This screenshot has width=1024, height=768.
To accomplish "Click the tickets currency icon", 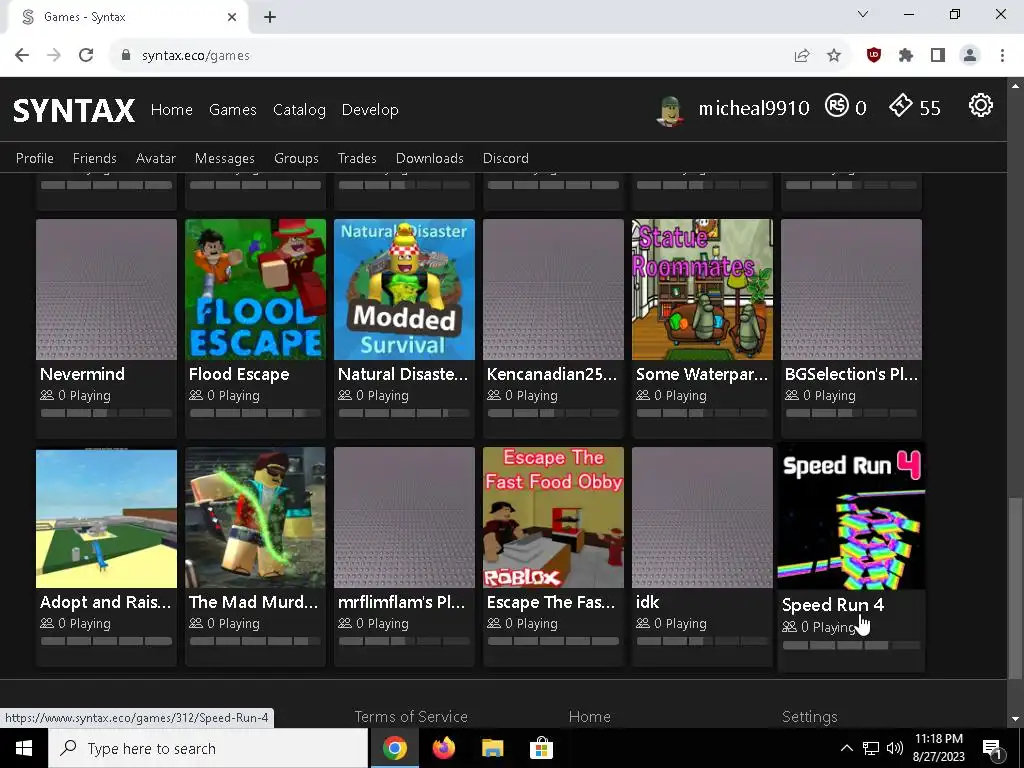I will pyautogui.click(x=901, y=105).
